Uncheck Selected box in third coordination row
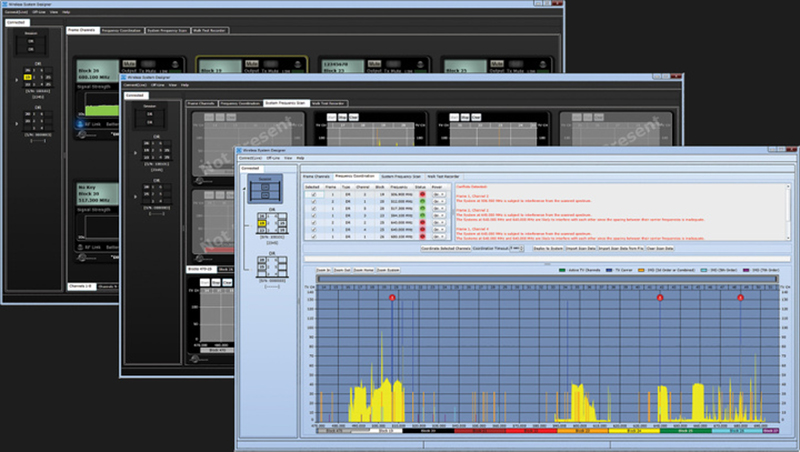Image resolution: width=800 pixels, height=452 pixels. (x=314, y=209)
